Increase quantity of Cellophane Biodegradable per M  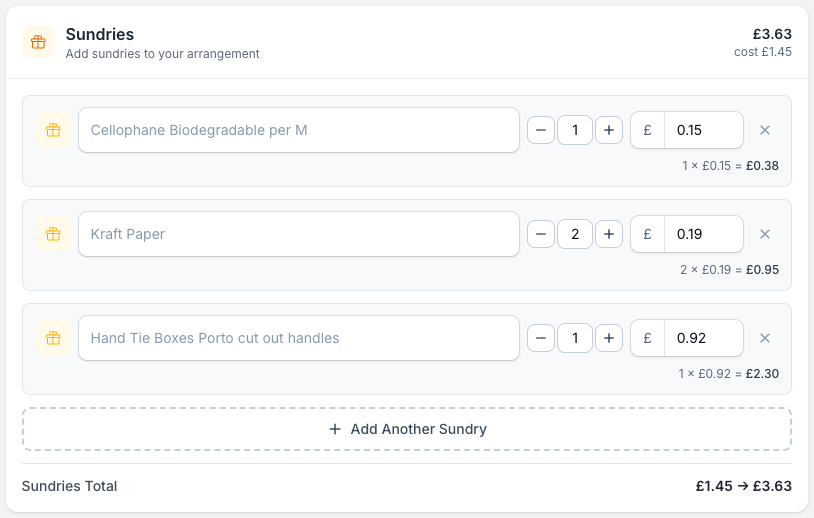[x=609, y=130]
